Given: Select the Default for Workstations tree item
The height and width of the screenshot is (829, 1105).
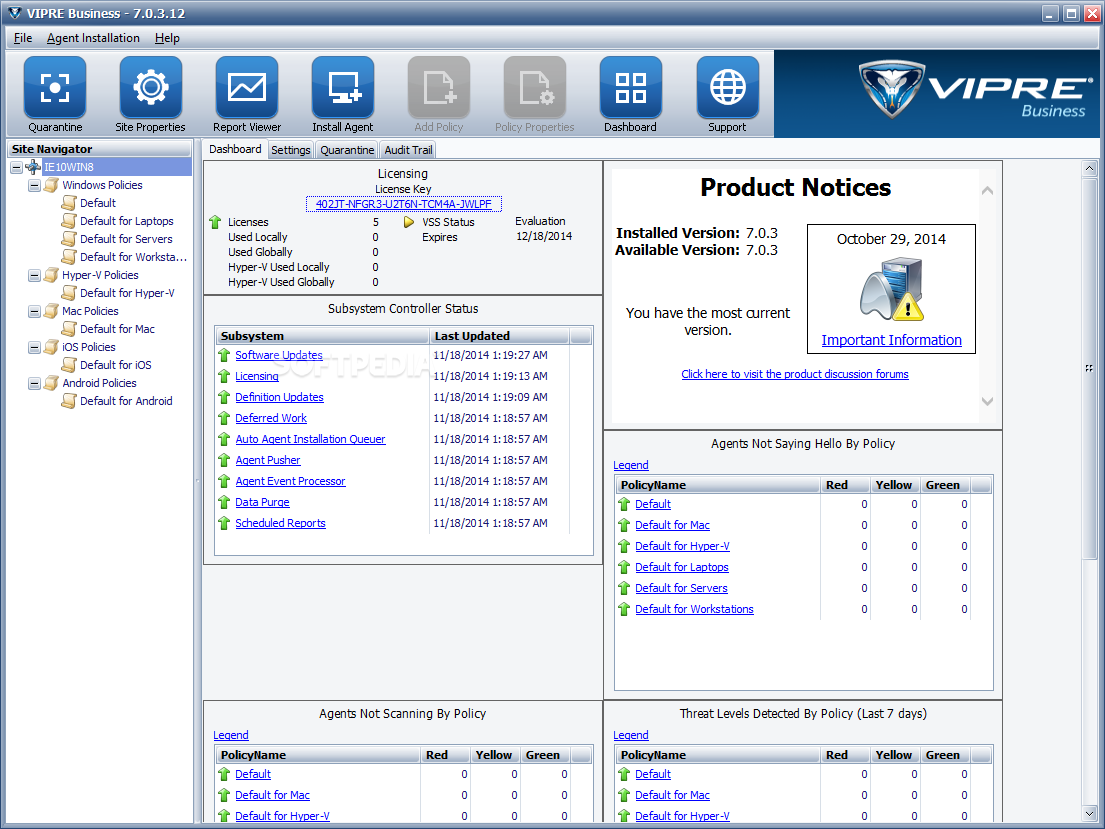Looking at the screenshot, I should [133, 257].
